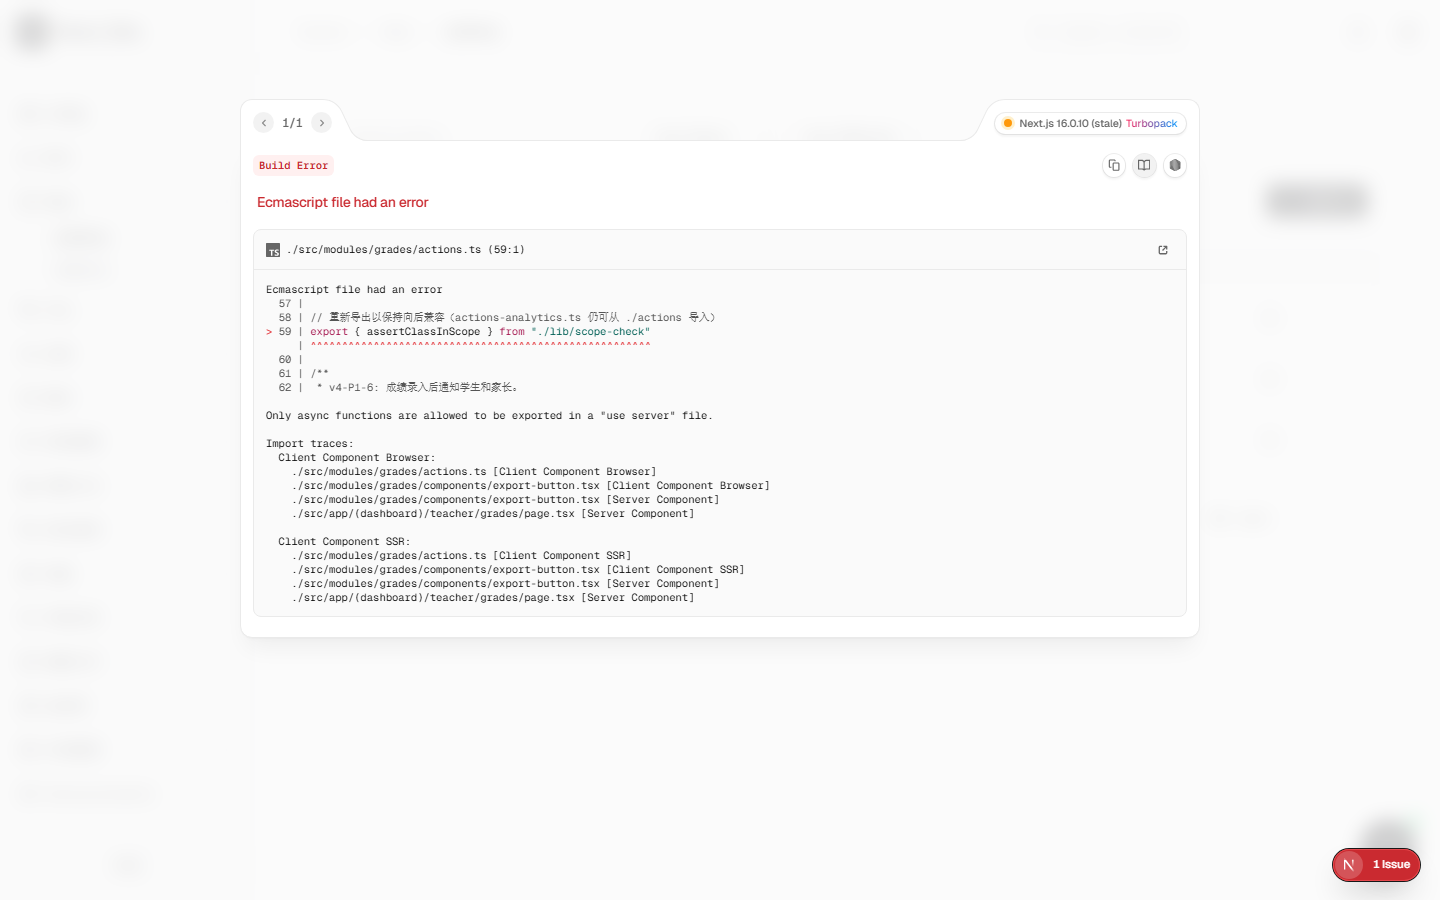The width and height of the screenshot is (1440, 900).
Task: Click the Build Error label
Action: (x=293, y=166)
